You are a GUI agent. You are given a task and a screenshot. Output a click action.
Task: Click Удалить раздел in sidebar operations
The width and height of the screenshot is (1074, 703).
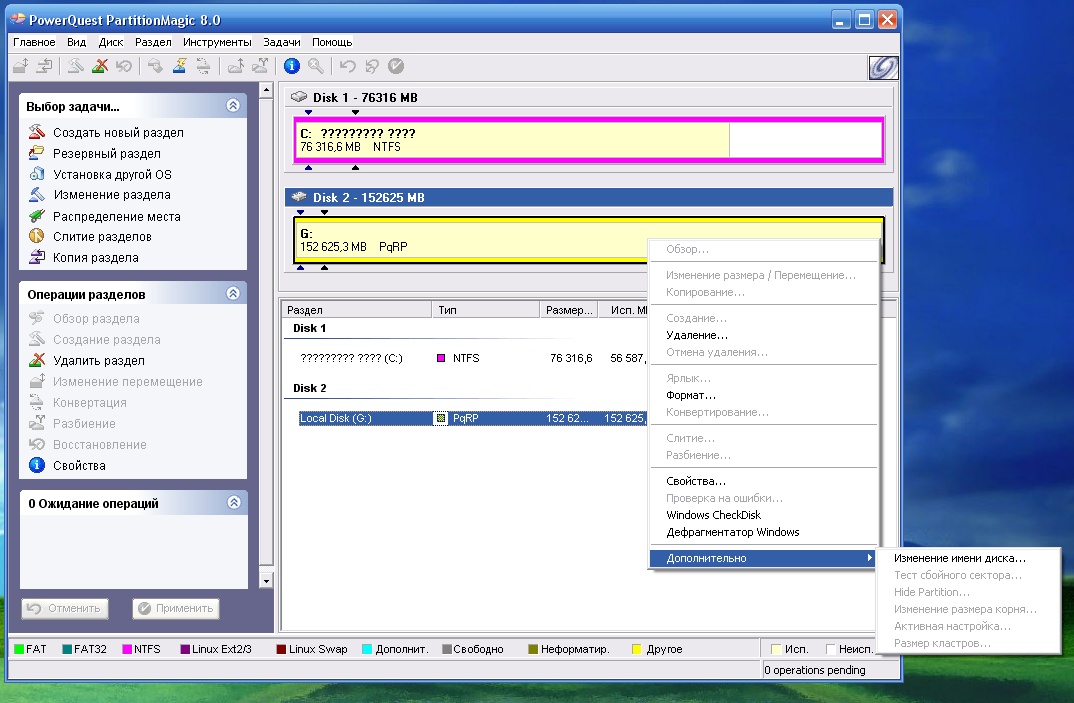pyautogui.click(x=99, y=360)
